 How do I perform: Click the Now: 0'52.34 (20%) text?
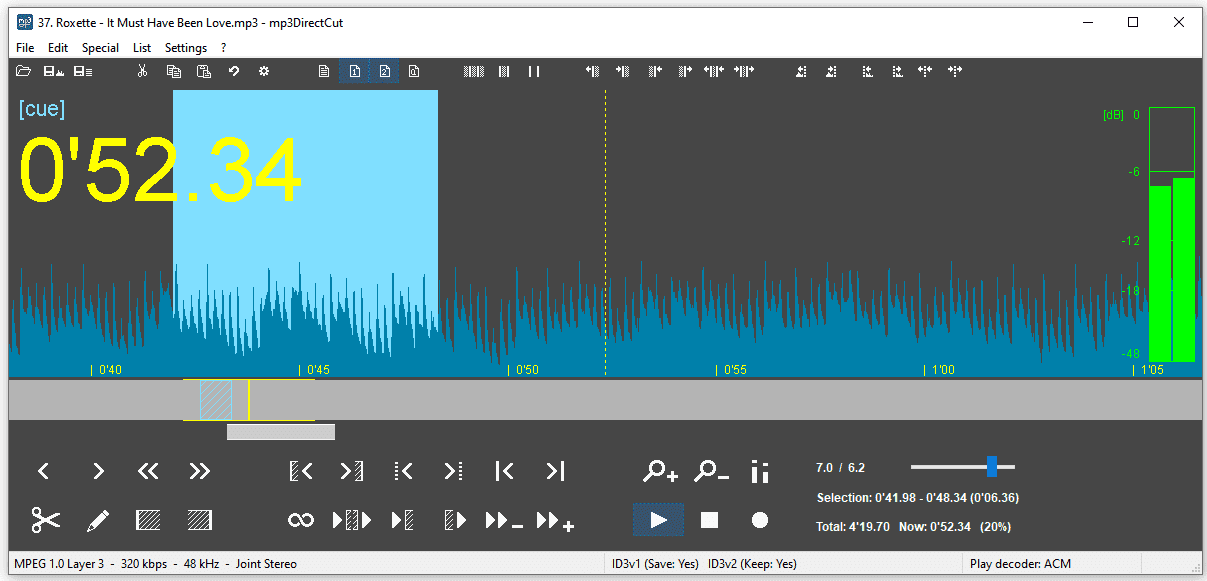[x=957, y=526]
